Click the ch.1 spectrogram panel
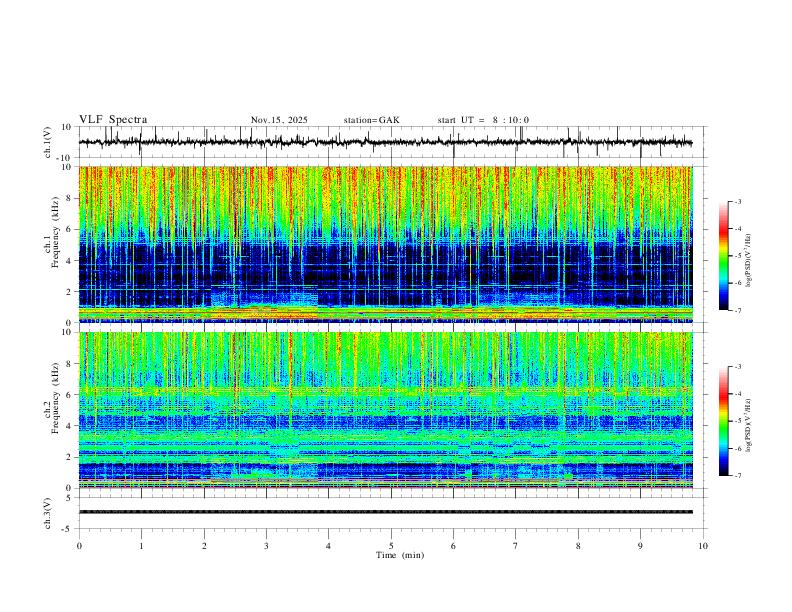 tap(385, 244)
